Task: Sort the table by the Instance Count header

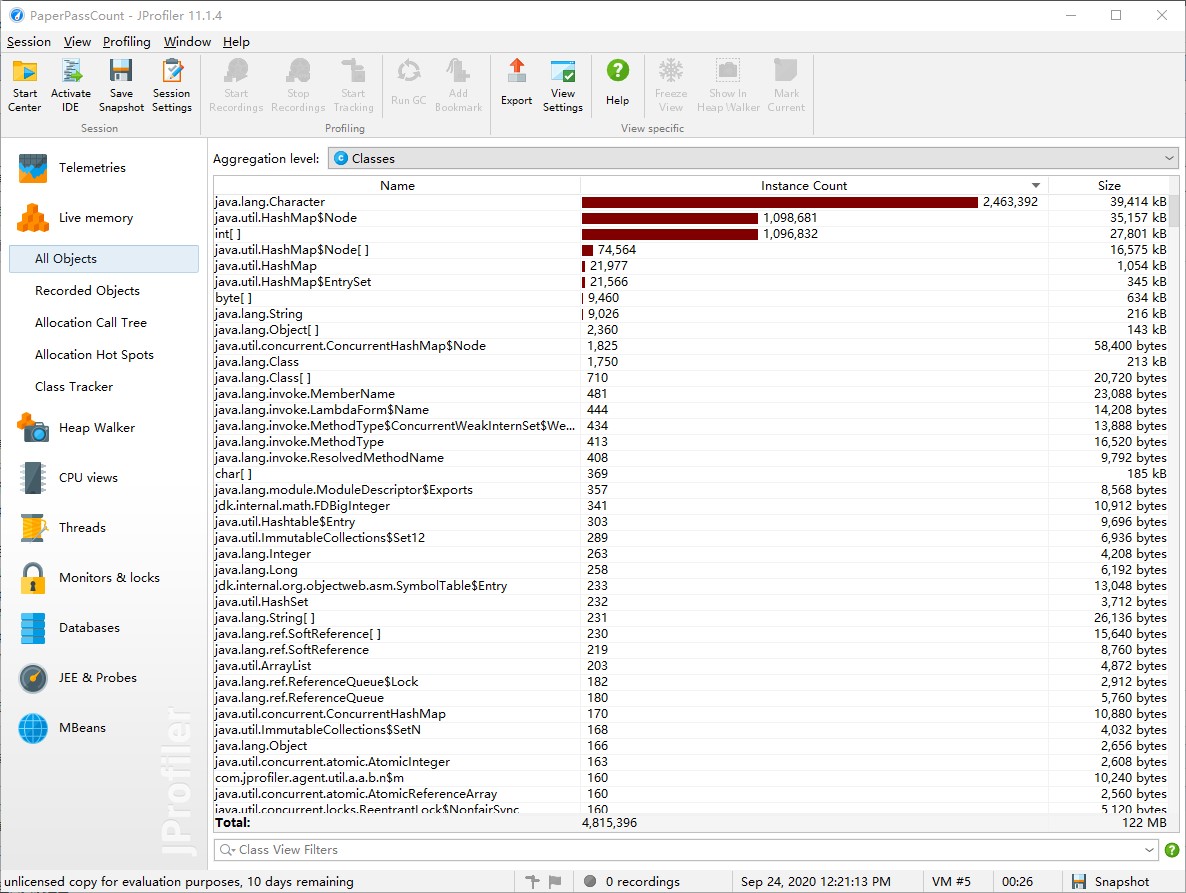Action: tap(814, 185)
